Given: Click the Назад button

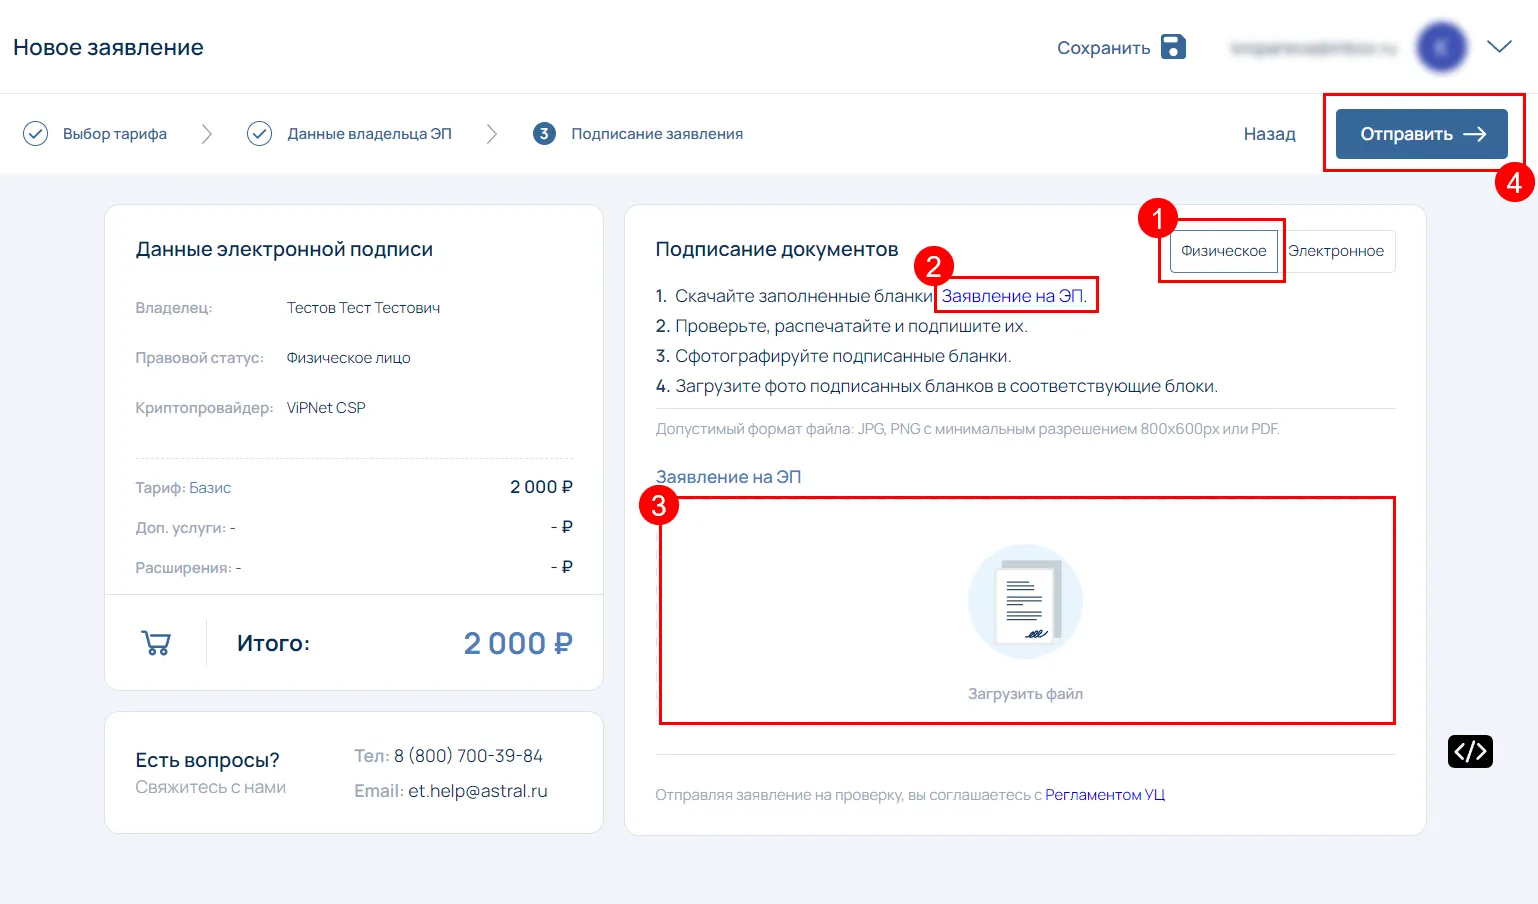Looking at the screenshot, I should click(1269, 134).
